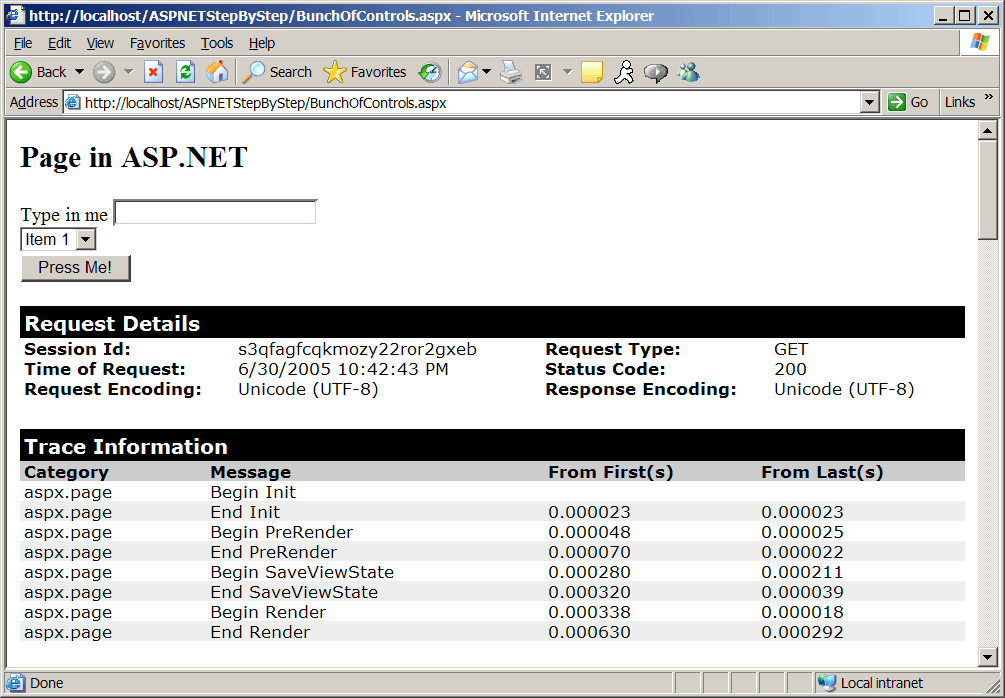Click the Messenger buddies icon

[x=688, y=72]
